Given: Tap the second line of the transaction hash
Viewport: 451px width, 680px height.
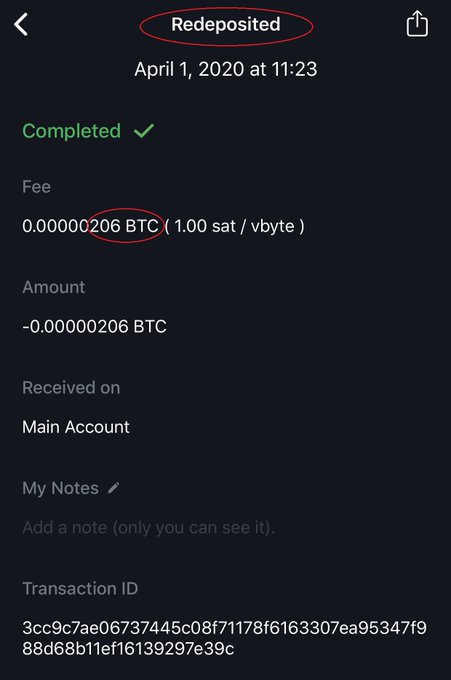Looking at the screenshot, I should 128,649.
